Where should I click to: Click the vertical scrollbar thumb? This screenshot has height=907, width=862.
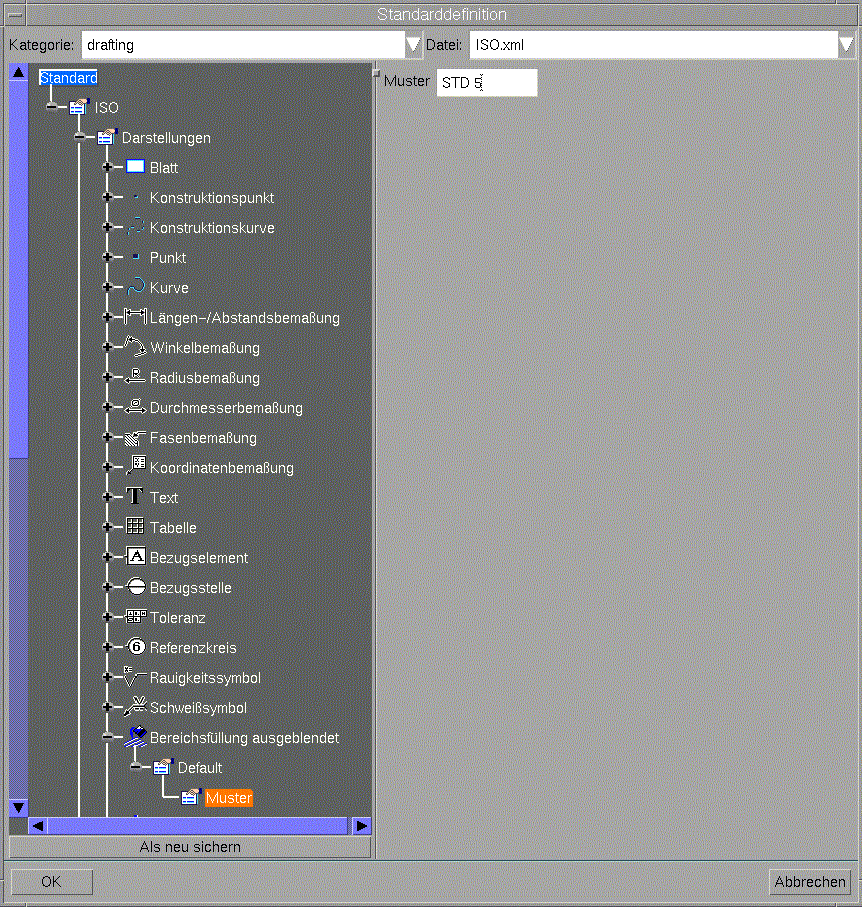tap(19, 269)
